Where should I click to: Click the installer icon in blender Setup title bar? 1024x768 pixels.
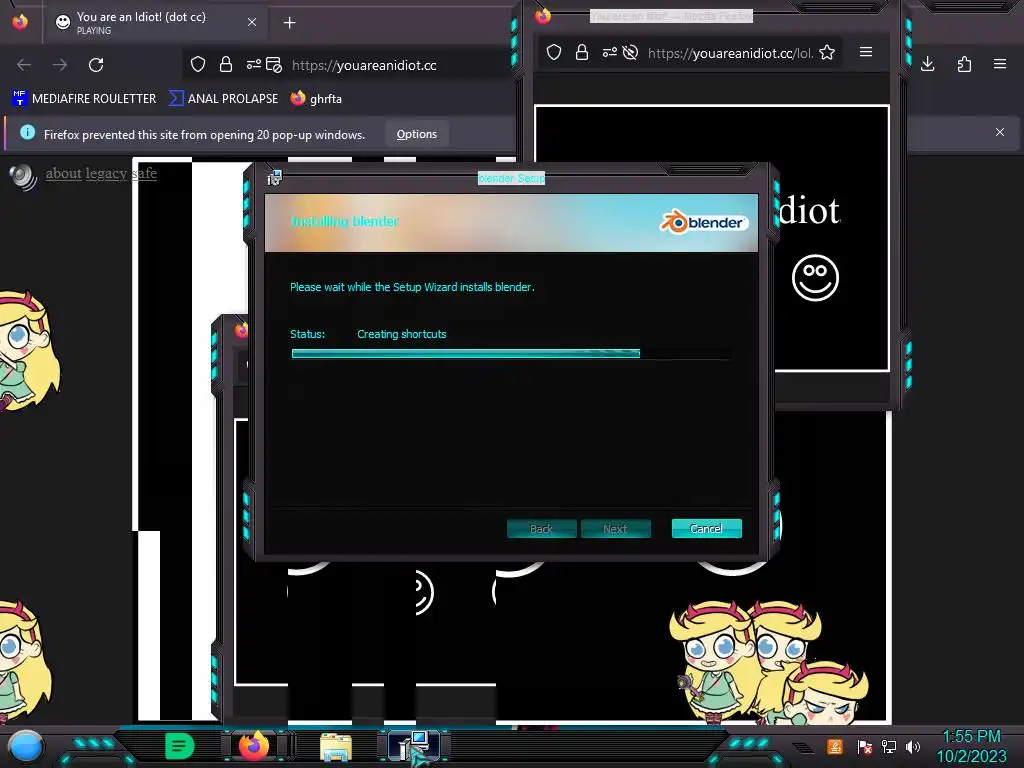click(x=274, y=178)
